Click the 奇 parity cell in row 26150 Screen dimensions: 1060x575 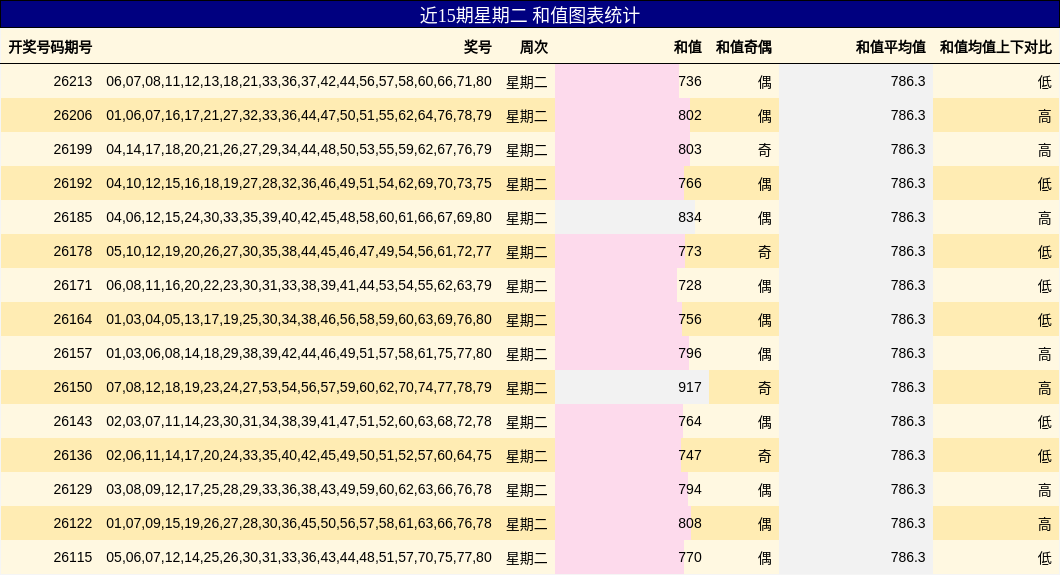pos(765,388)
